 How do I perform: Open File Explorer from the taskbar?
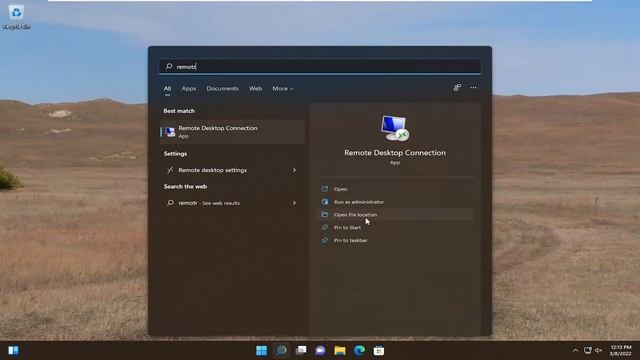coord(340,351)
